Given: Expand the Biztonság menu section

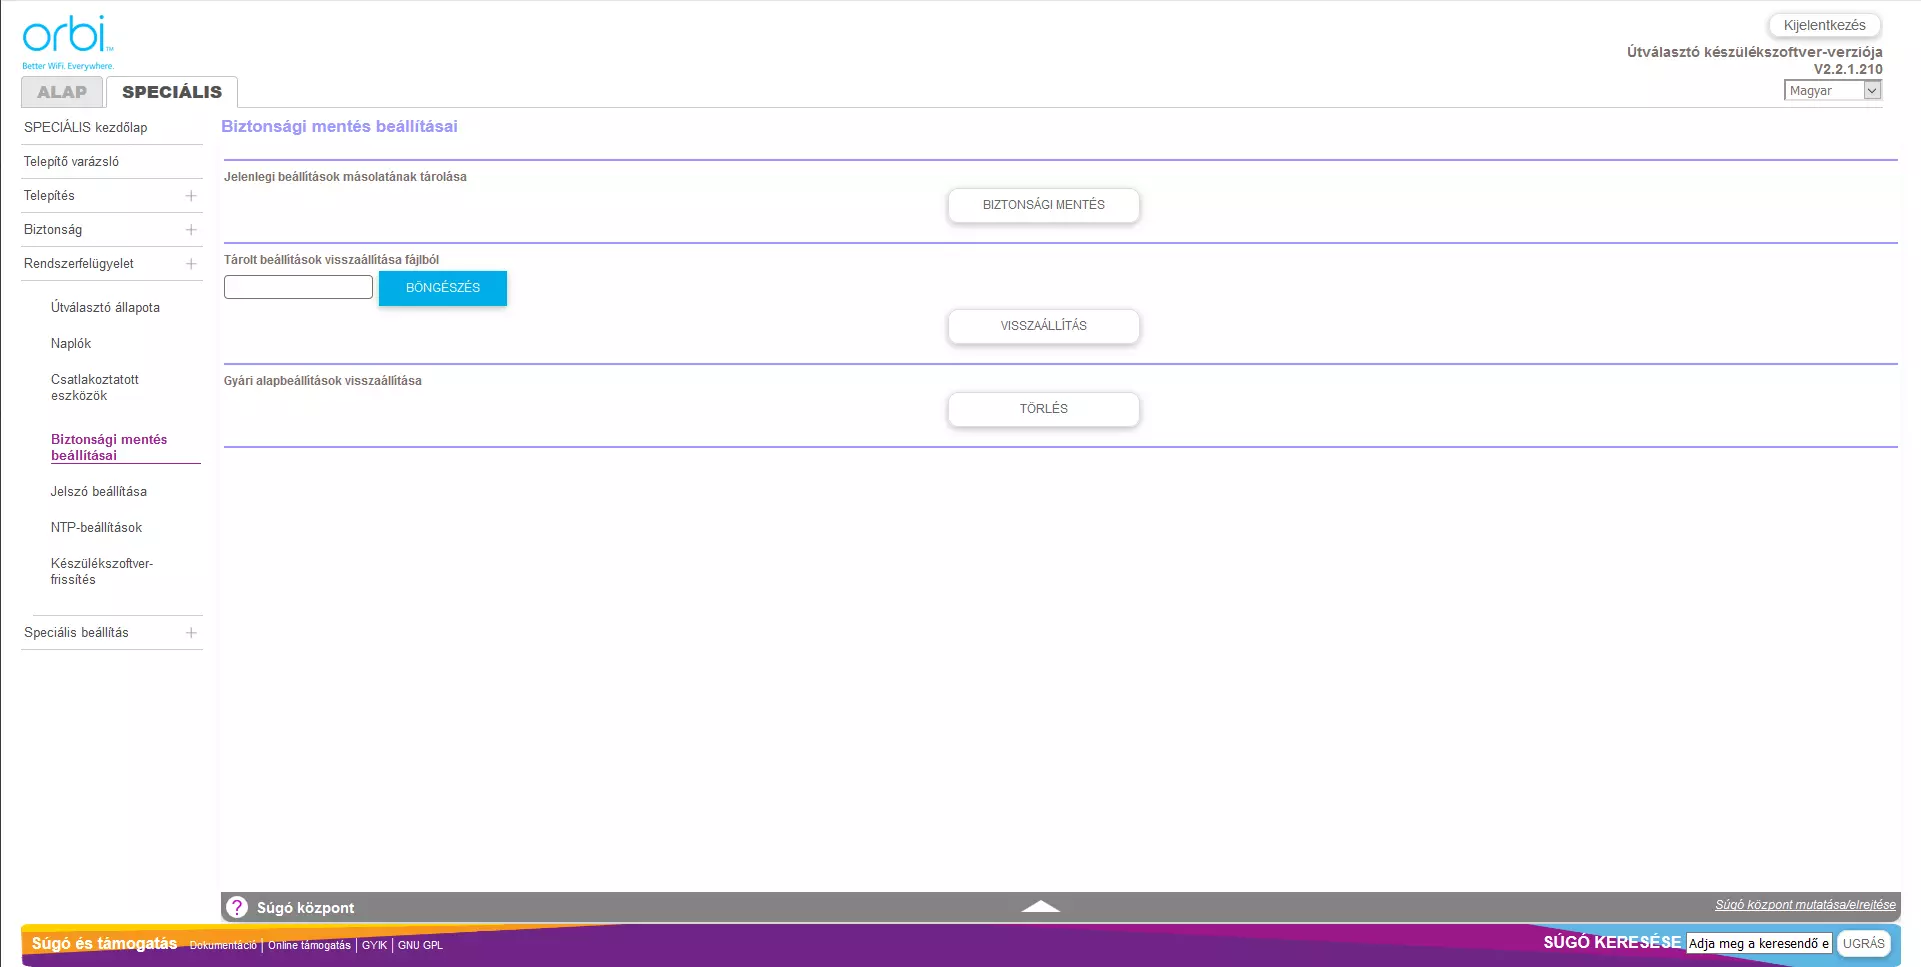Looking at the screenshot, I should pyautogui.click(x=191, y=230).
